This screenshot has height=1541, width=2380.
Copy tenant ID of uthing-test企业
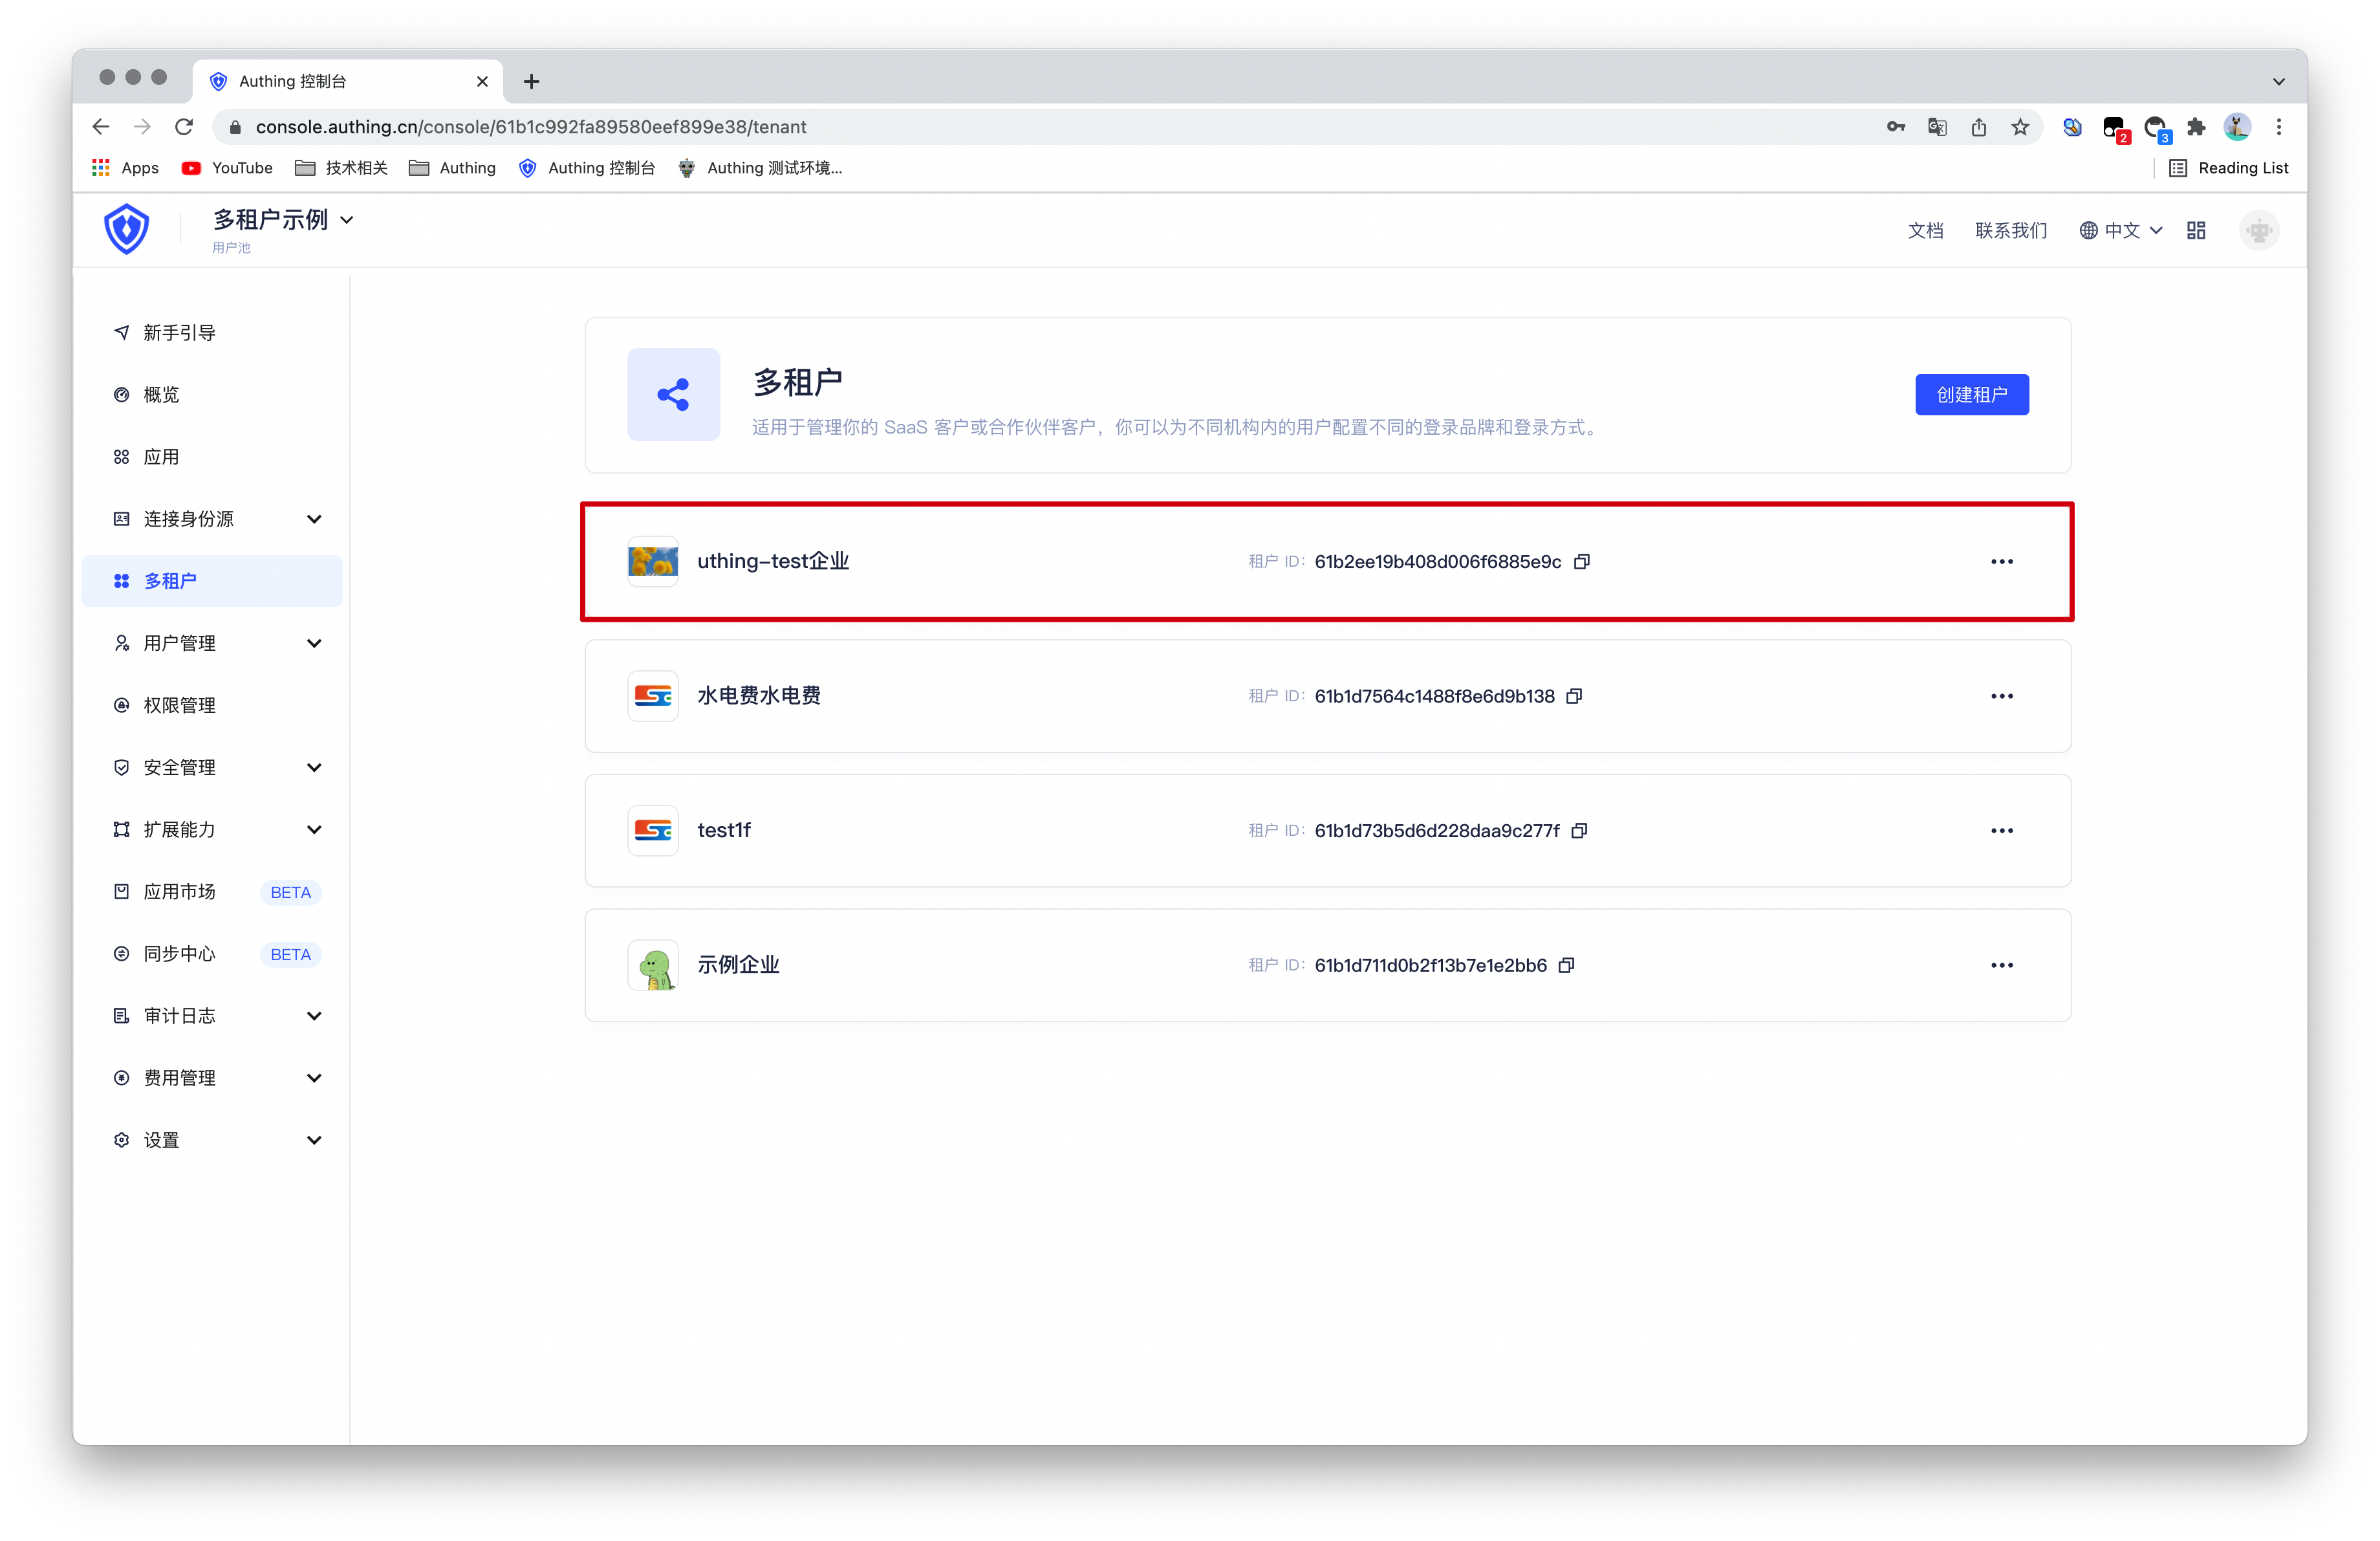pos(1582,562)
